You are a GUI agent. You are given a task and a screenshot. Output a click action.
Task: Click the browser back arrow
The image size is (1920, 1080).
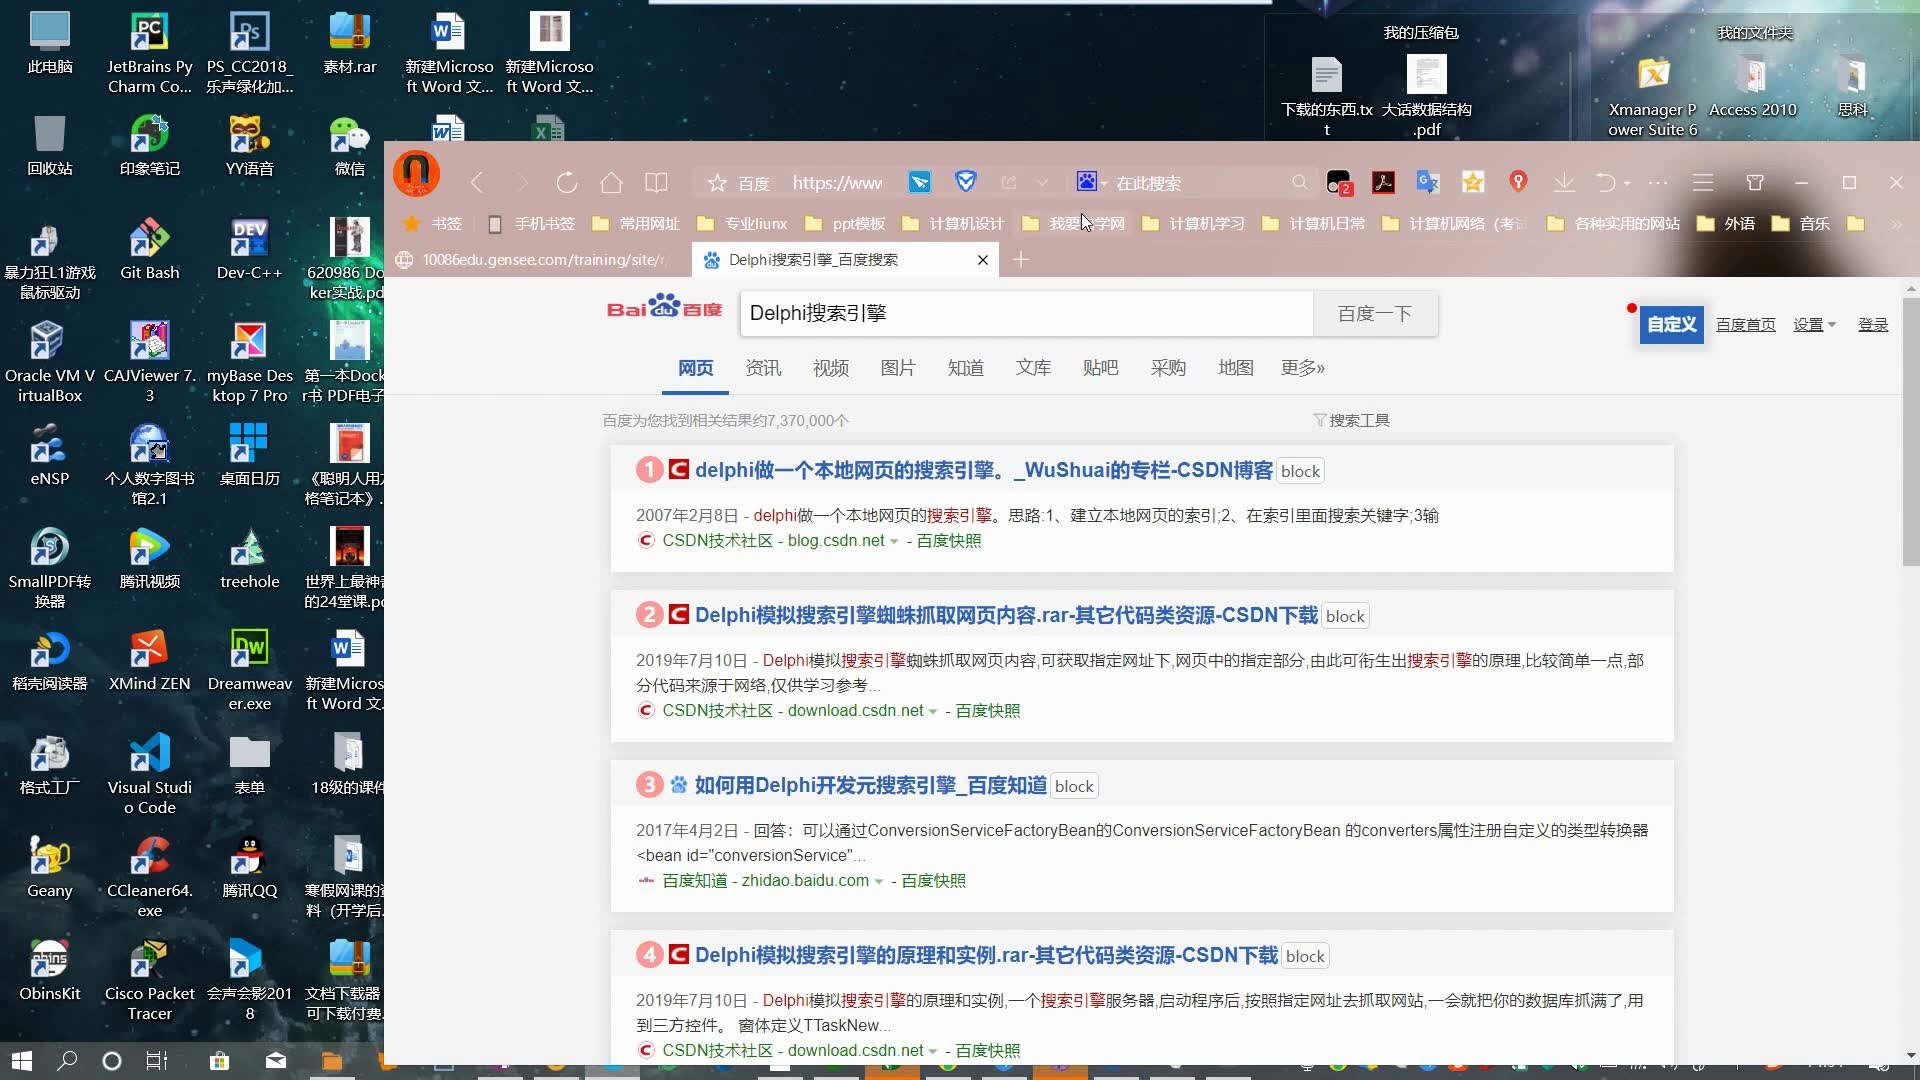pyautogui.click(x=477, y=183)
